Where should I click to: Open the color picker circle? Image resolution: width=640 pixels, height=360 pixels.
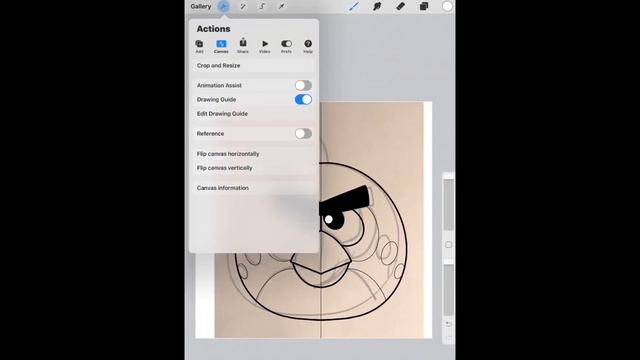coord(447,6)
